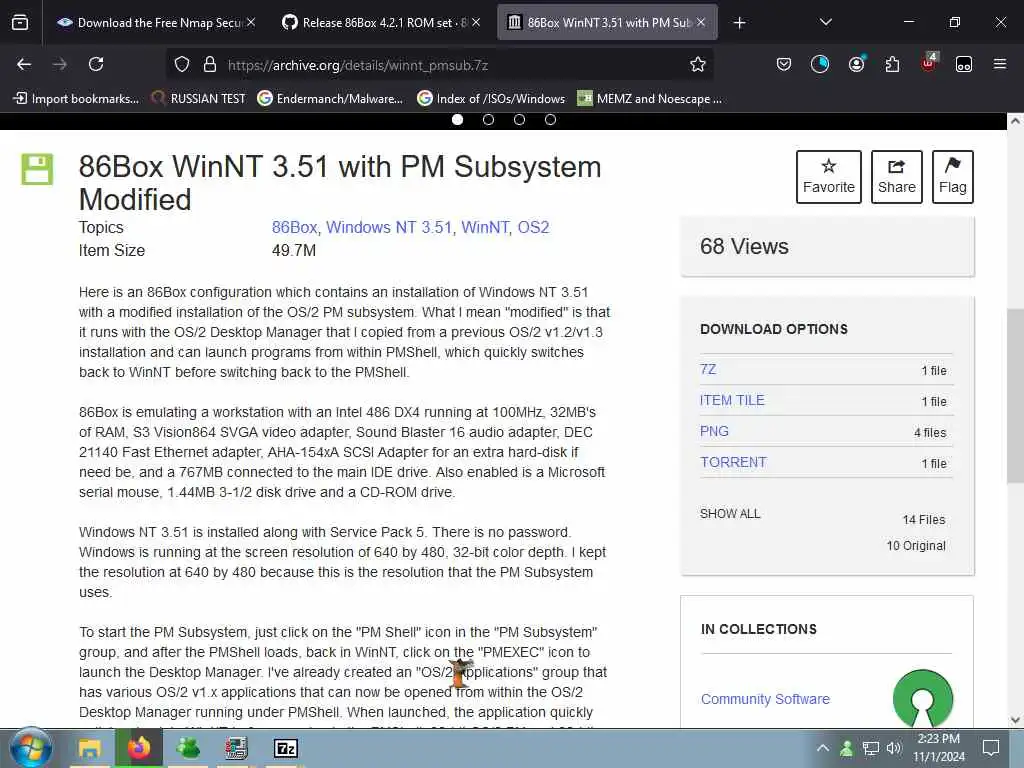The image size is (1024, 768).
Task: Click SHOW ALL download files
Action: click(x=730, y=514)
